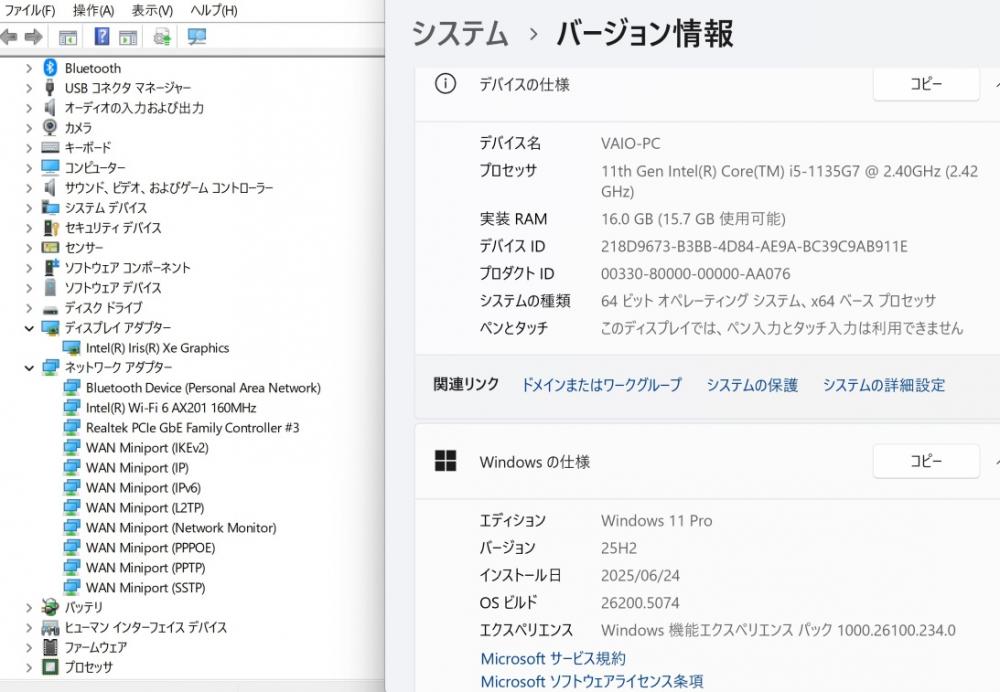Select WAN Miniport (IPv6)
Viewport: 1000px width, 692px height.
(x=143, y=487)
